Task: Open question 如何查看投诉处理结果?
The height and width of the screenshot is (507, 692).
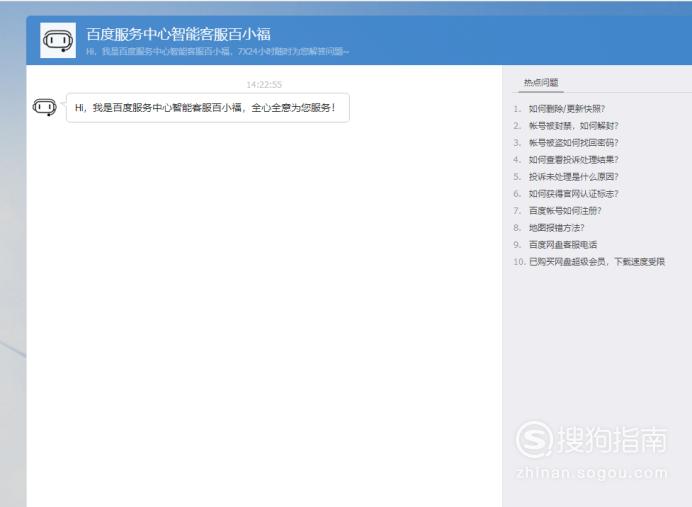Action: click(x=574, y=160)
